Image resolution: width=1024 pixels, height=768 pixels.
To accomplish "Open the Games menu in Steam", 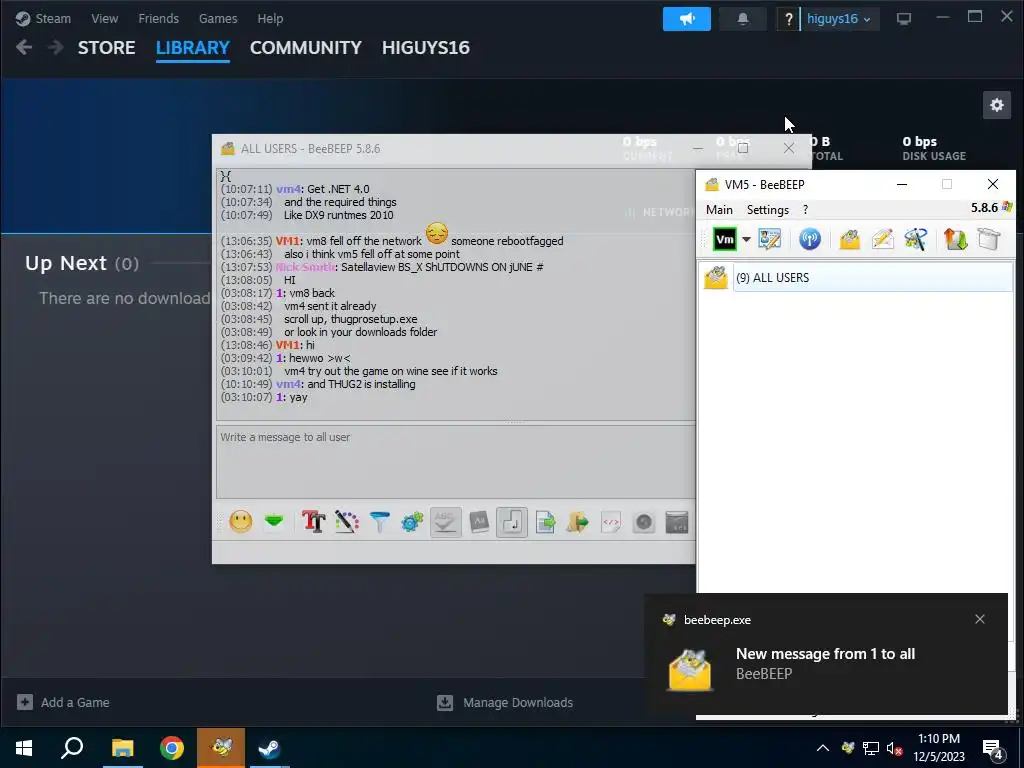I will 218,18.
